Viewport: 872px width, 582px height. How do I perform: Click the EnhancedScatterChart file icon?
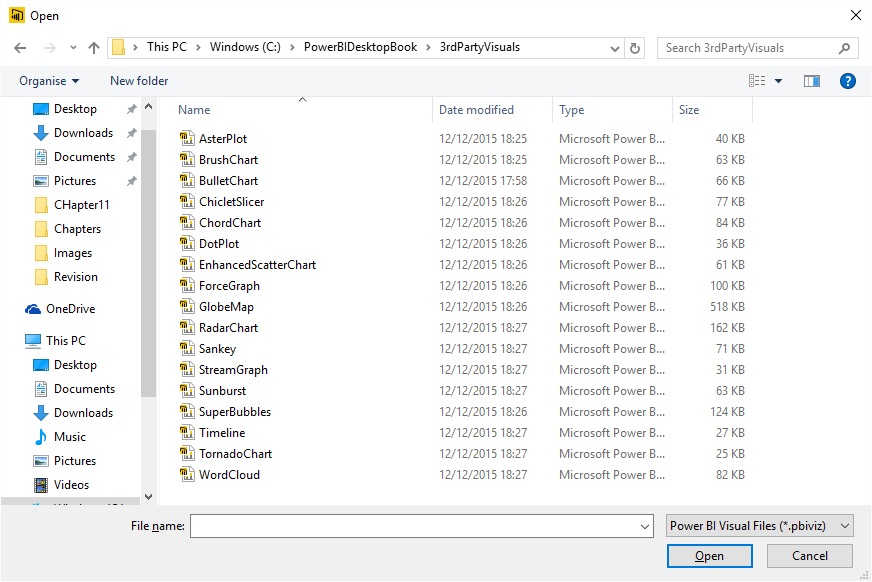click(187, 265)
